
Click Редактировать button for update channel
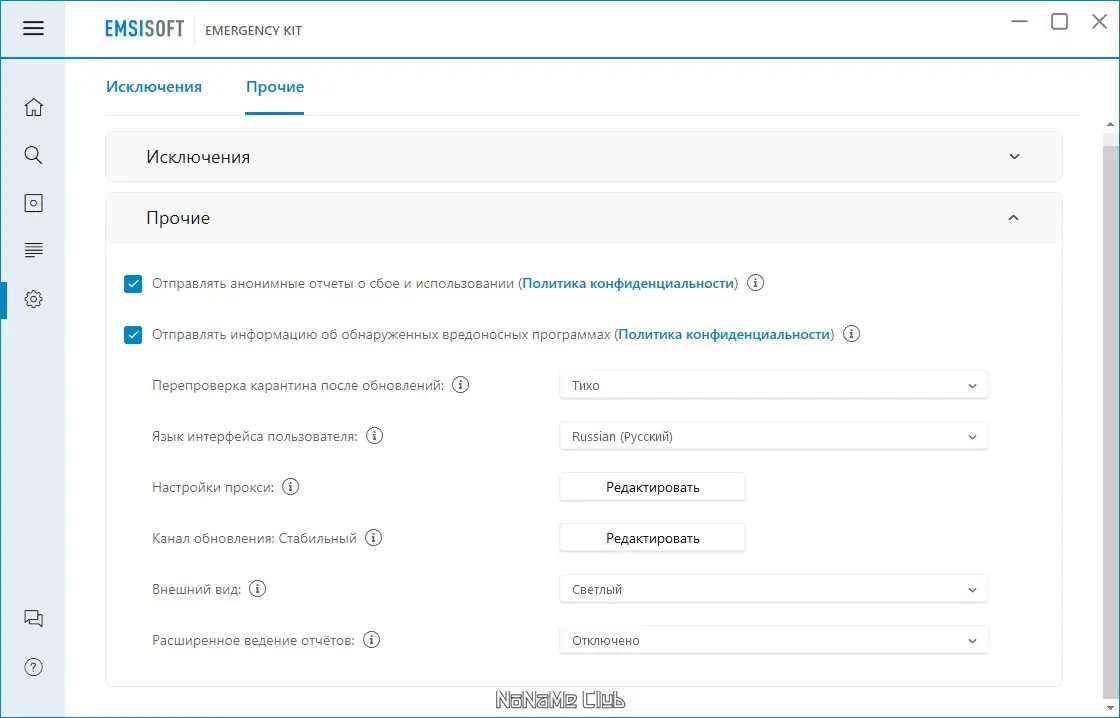coord(652,538)
